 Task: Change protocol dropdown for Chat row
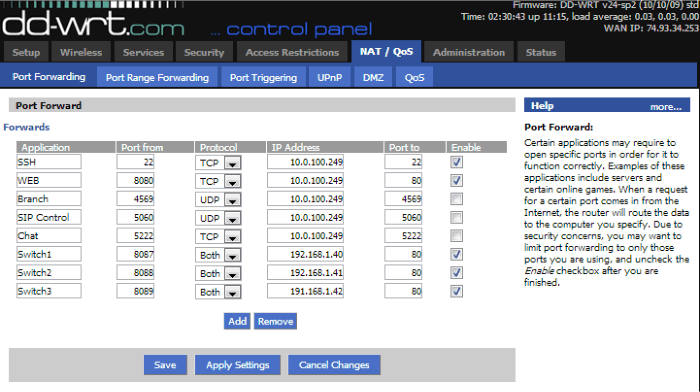pyautogui.click(x=218, y=236)
